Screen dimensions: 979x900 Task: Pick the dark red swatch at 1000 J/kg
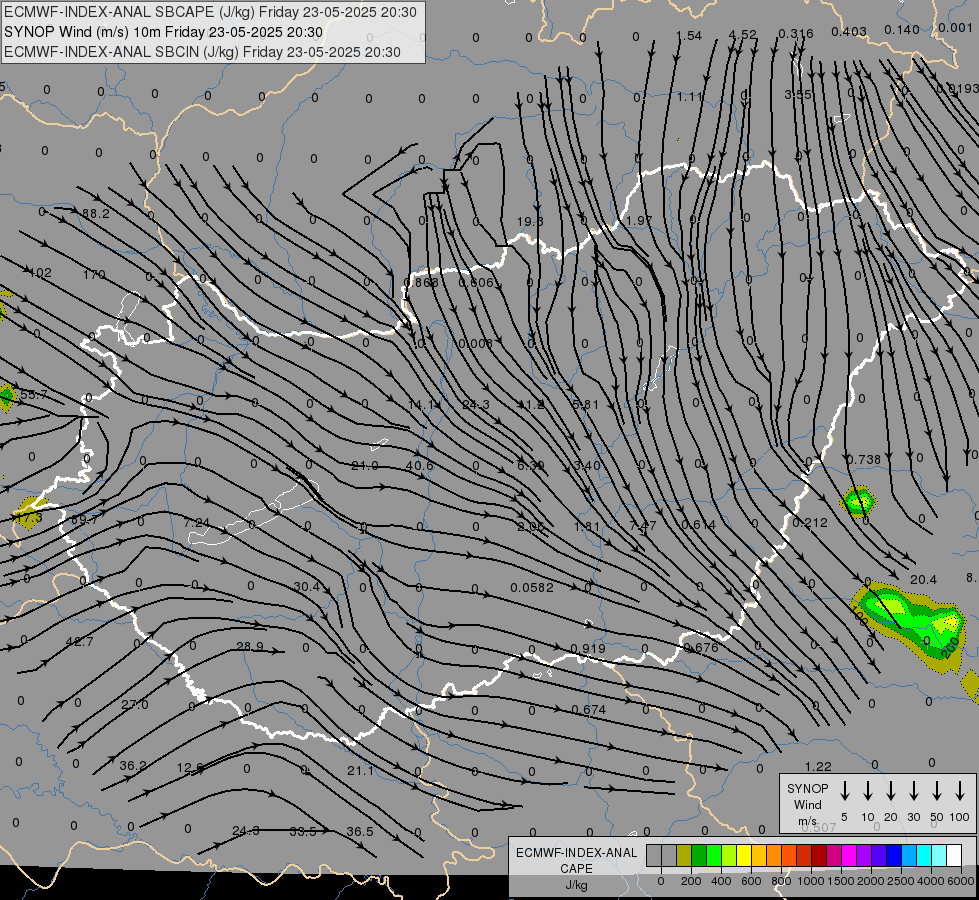pyautogui.click(x=819, y=855)
